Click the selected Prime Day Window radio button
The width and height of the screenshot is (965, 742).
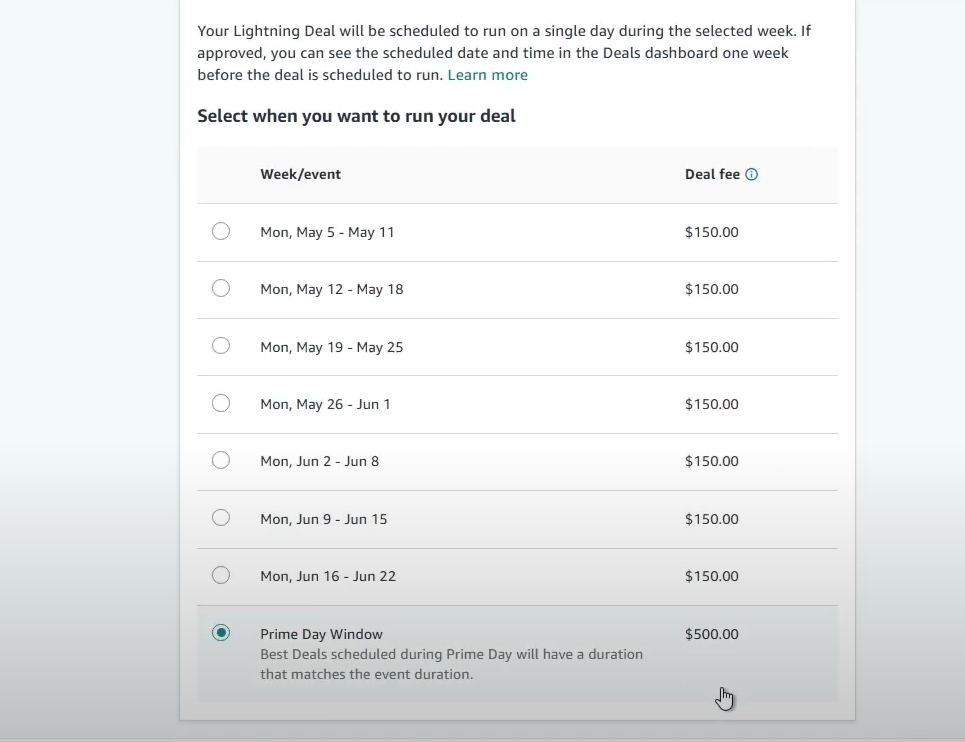pyautogui.click(x=221, y=632)
